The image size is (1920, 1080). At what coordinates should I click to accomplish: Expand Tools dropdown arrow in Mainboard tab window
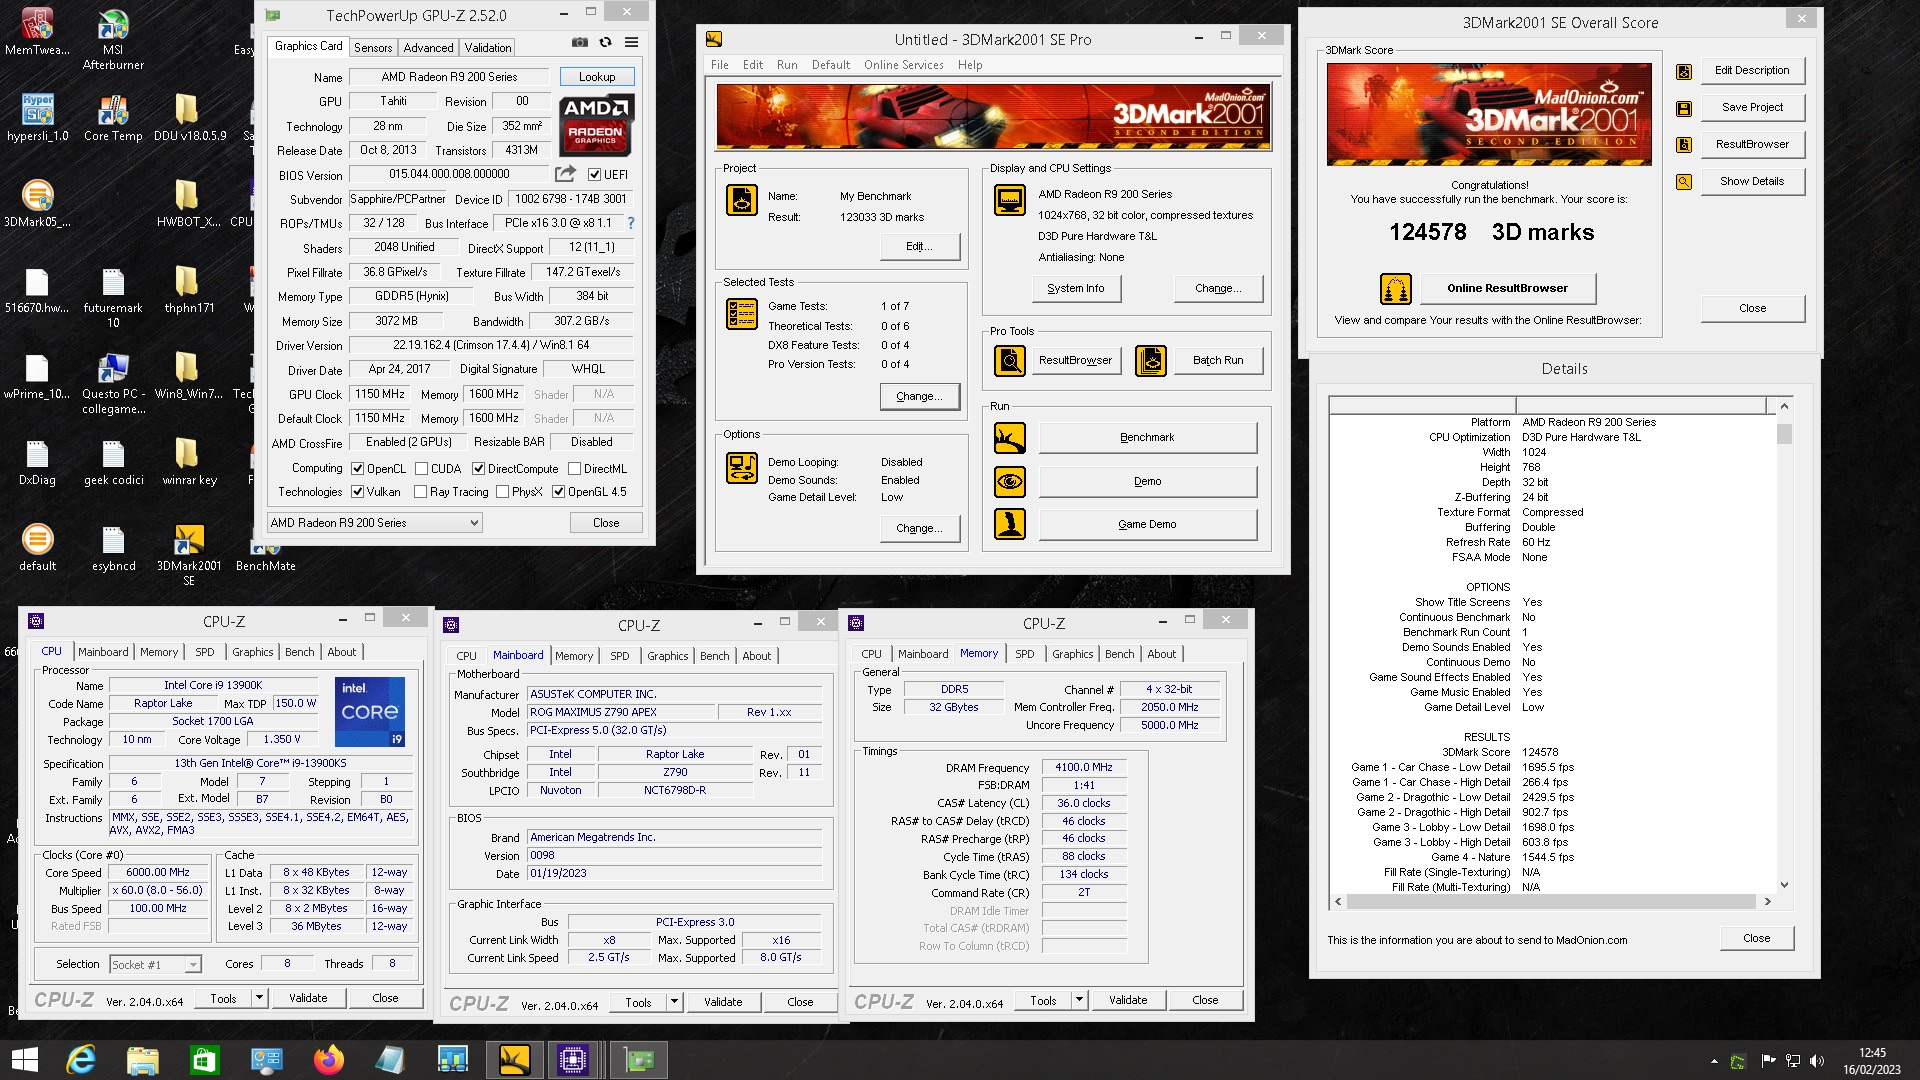pyautogui.click(x=674, y=1002)
